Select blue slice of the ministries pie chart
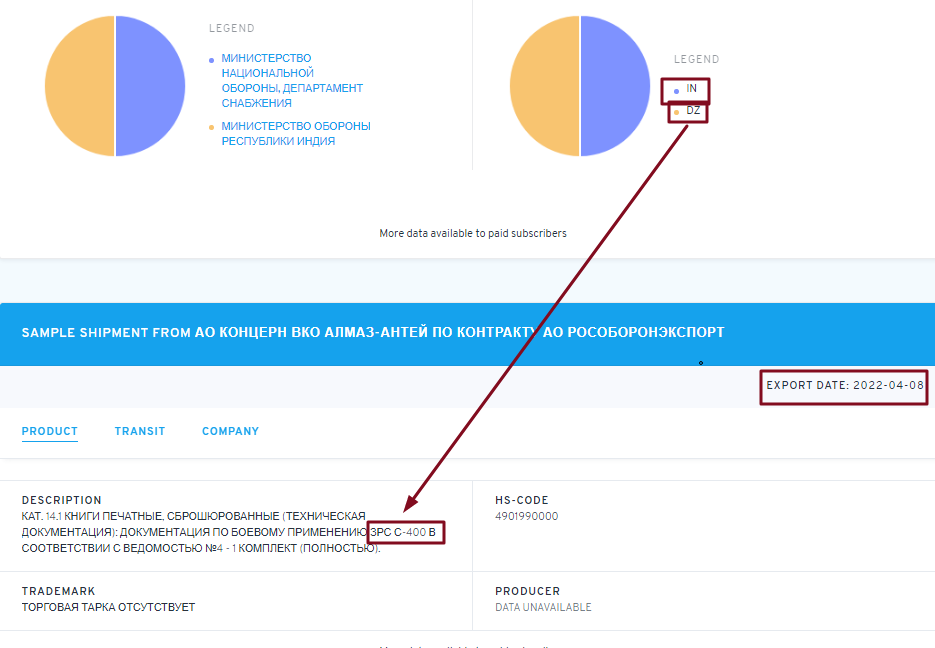This screenshot has width=935, height=648. pos(150,86)
